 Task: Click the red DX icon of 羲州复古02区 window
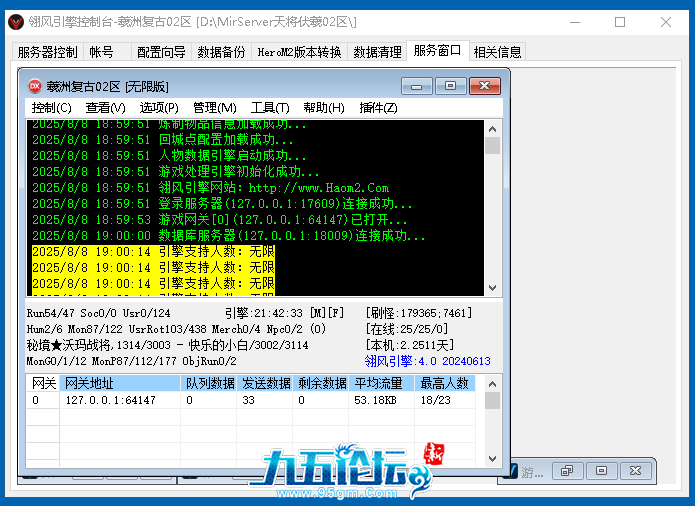pos(35,86)
